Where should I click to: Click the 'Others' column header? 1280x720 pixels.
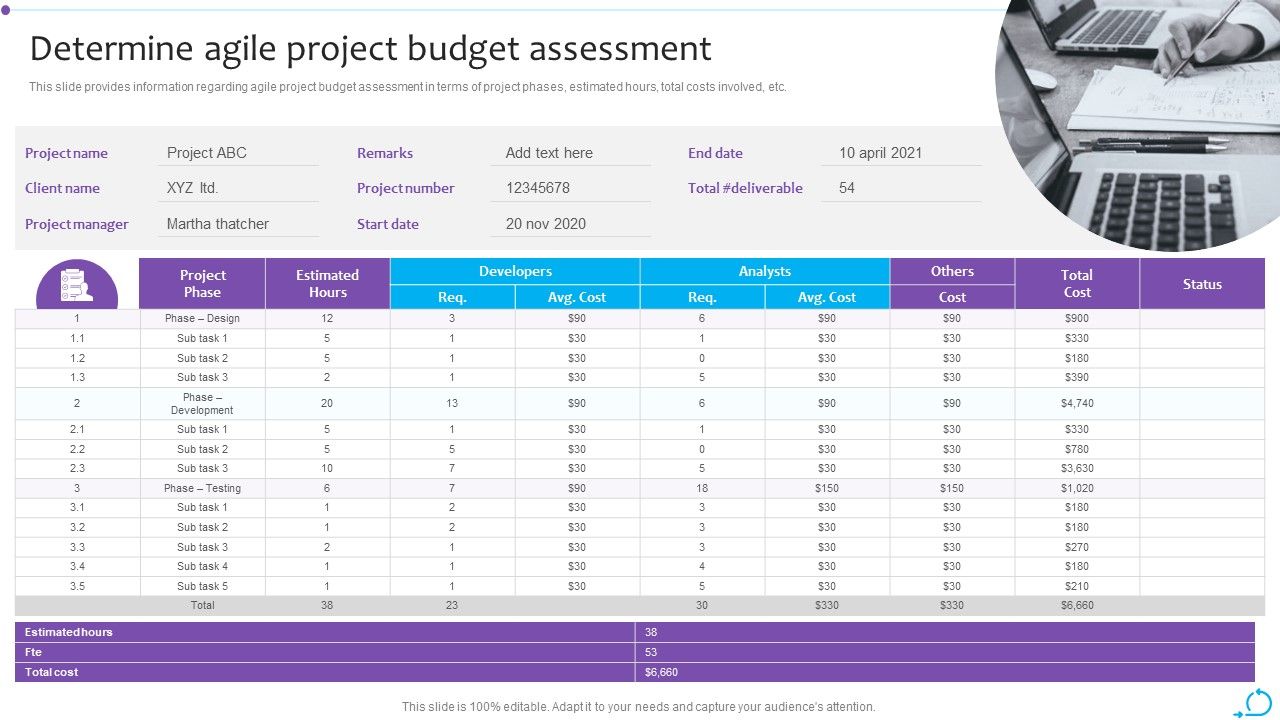(x=952, y=271)
